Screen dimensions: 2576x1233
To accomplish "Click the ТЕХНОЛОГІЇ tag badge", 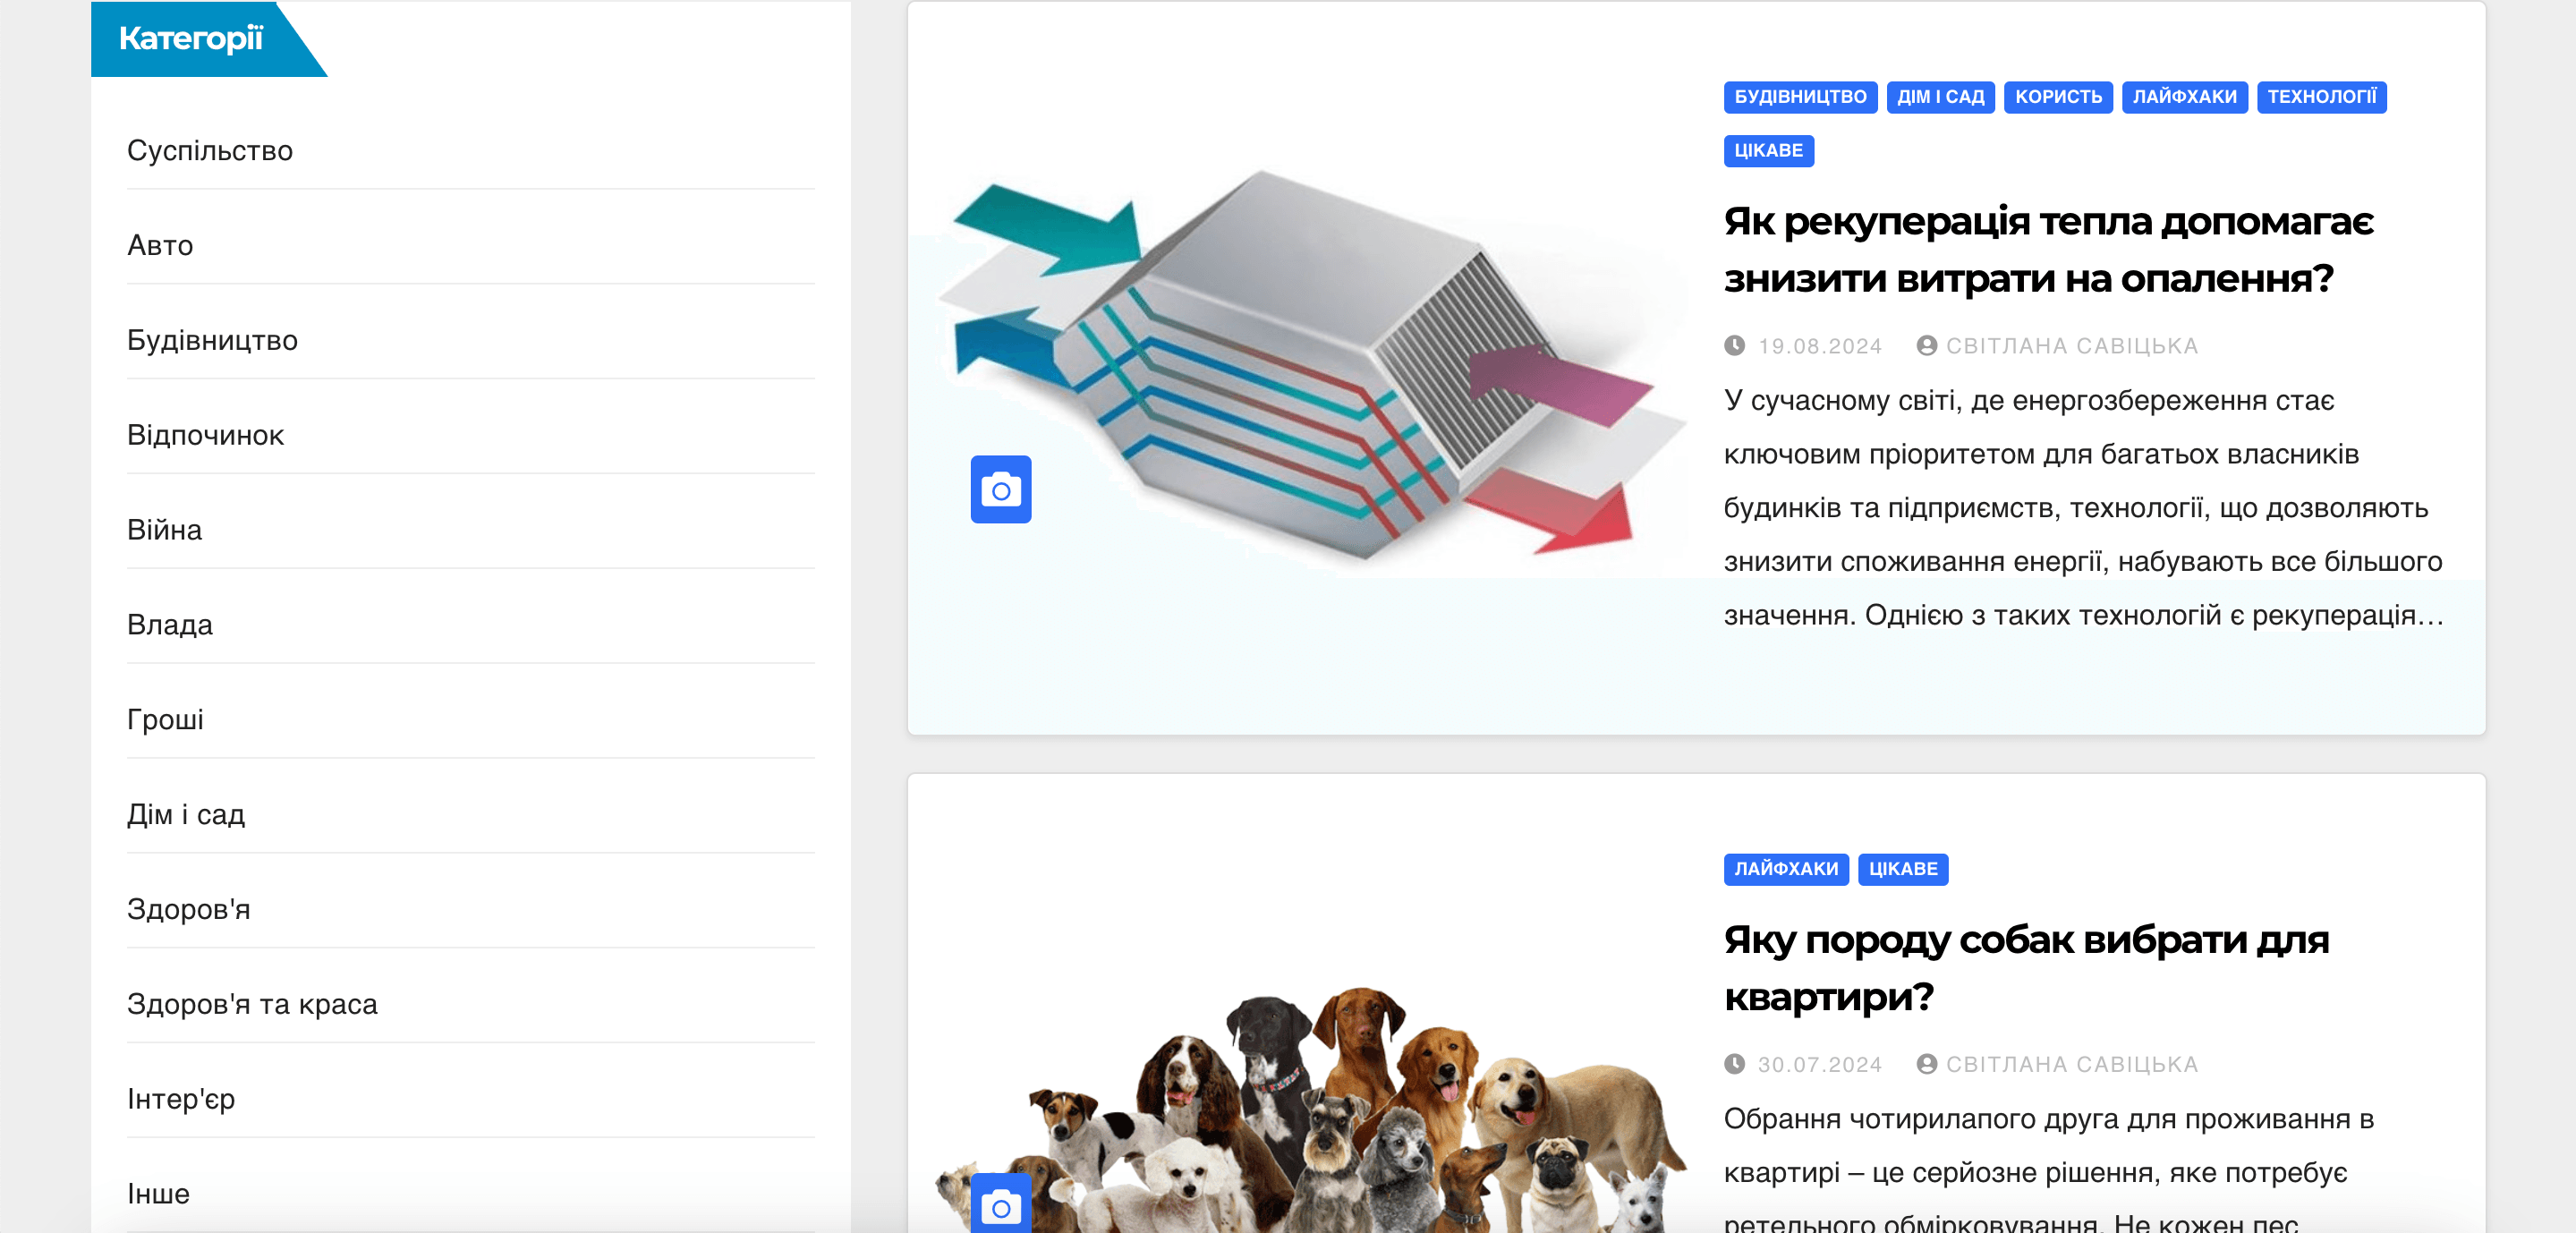I will click(x=2321, y=97).
